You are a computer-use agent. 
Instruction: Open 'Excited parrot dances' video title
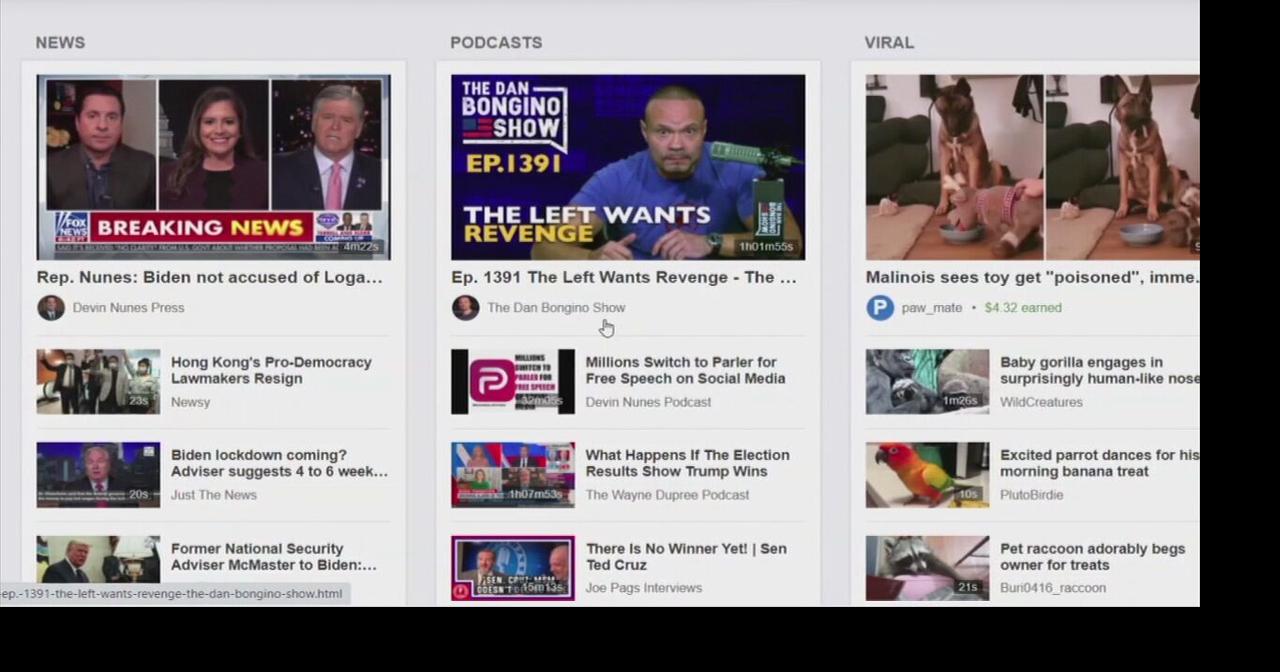[x=1099, y=463]
